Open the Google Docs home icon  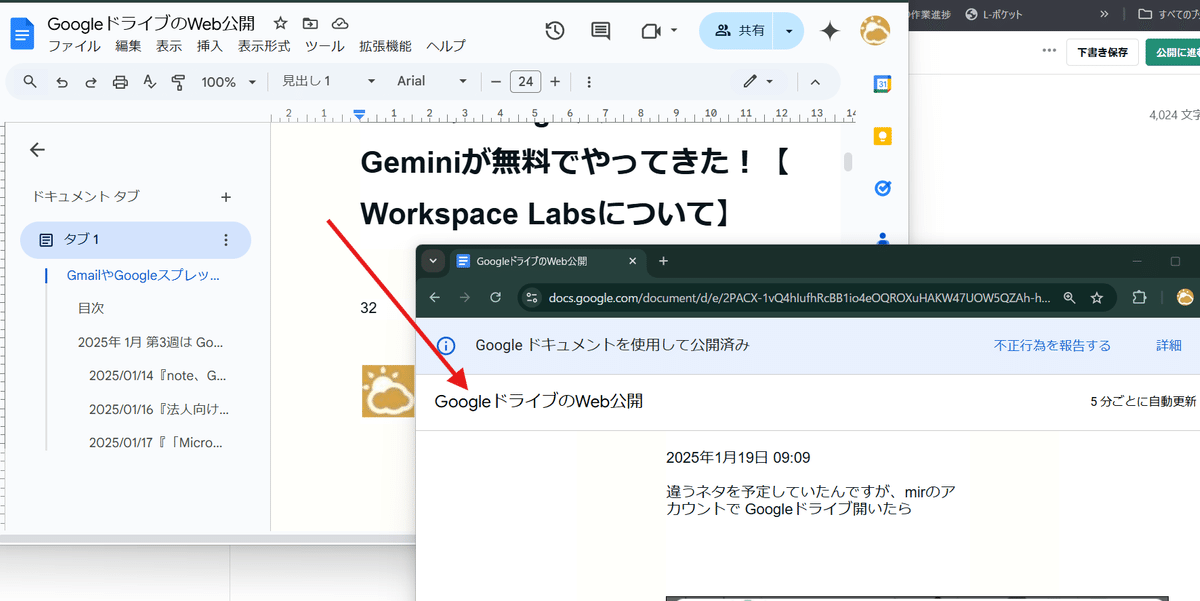22,33
